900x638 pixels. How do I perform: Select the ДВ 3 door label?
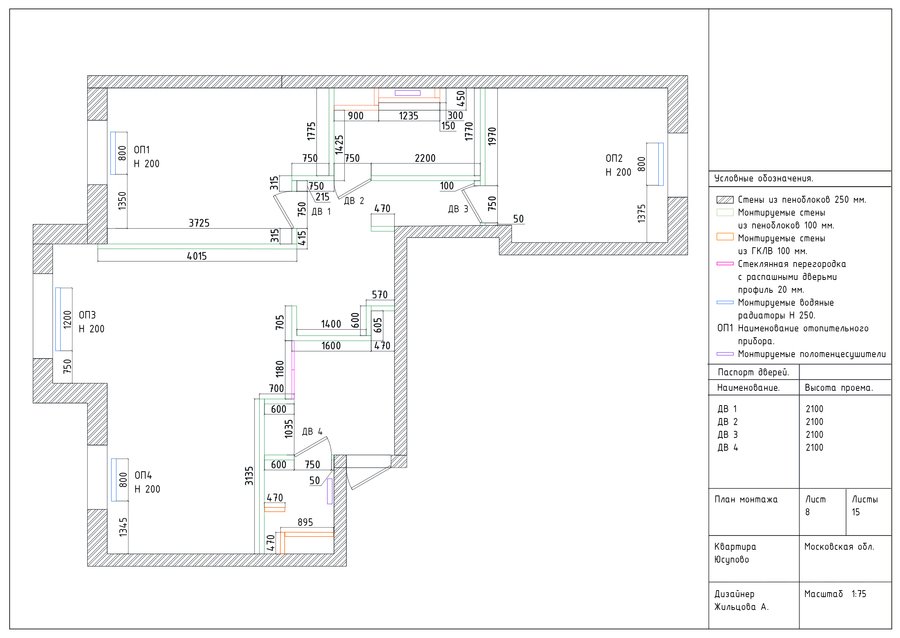tap(458, 209)
